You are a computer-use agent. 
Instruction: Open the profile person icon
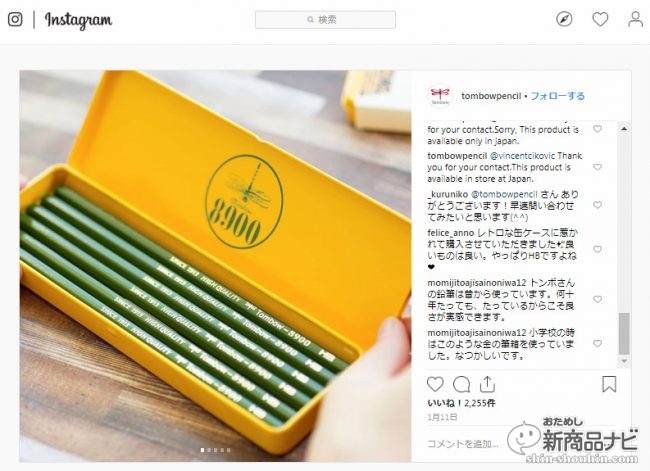tap(635, 19)
